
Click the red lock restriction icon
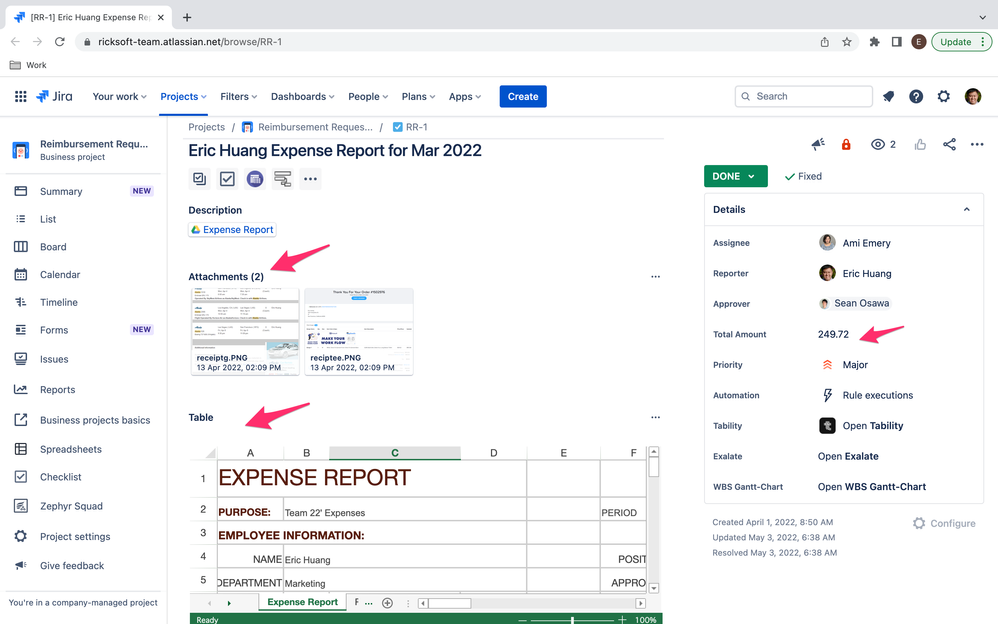click(x=846, y=145)
